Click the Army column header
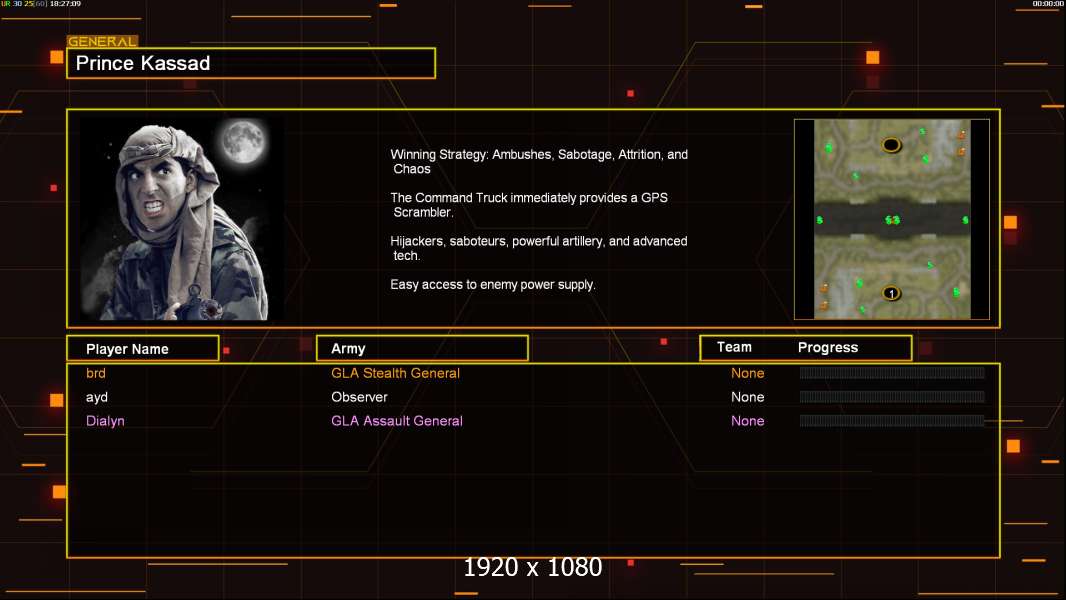The image size is (1066, 600). tap(422, 349)
